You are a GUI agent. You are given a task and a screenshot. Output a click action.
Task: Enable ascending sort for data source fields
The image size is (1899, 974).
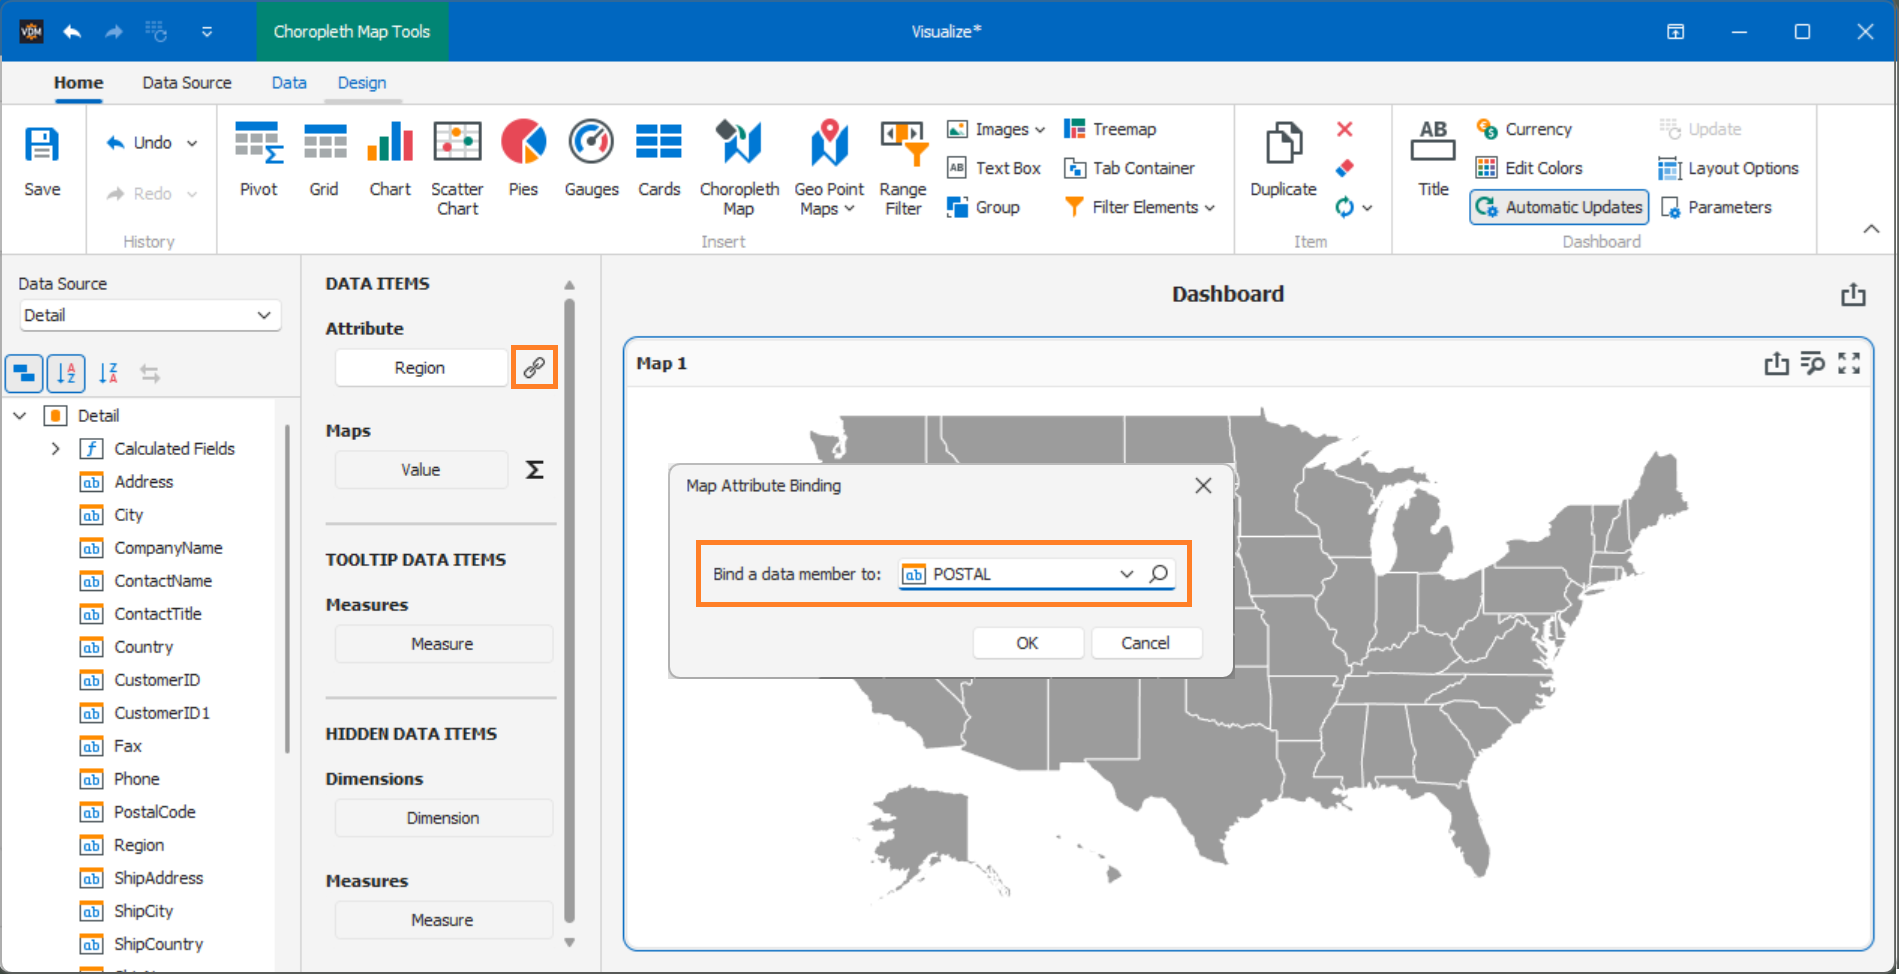[x=66, y=373]
